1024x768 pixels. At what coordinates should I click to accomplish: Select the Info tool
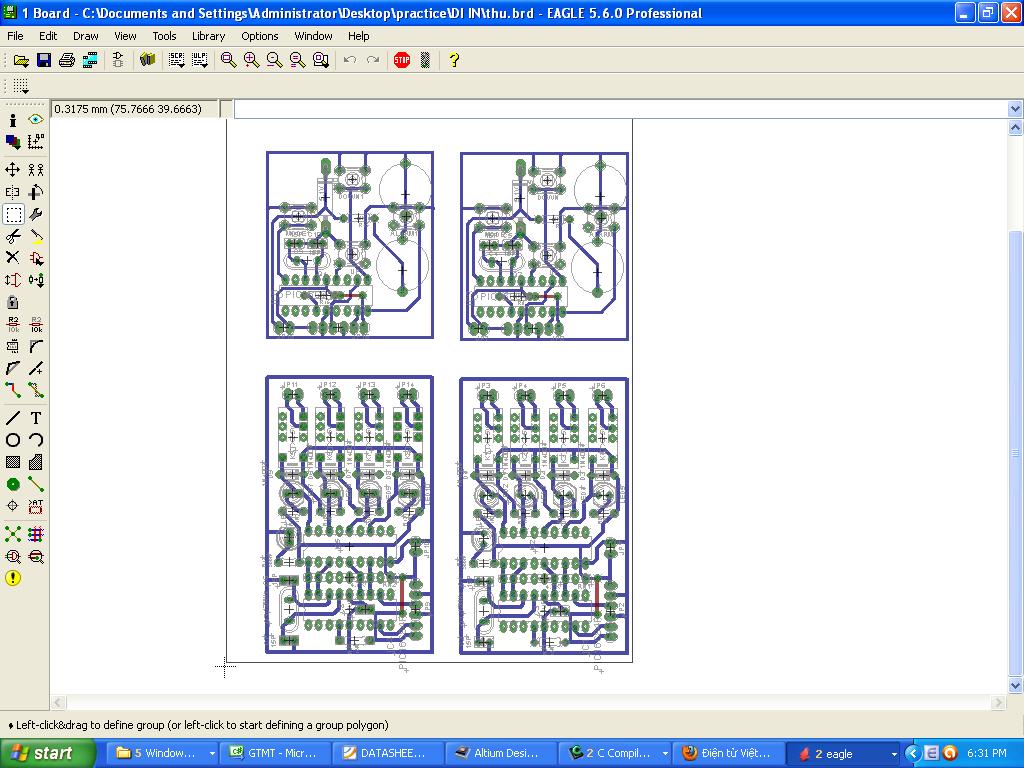(x=12, y=120)
